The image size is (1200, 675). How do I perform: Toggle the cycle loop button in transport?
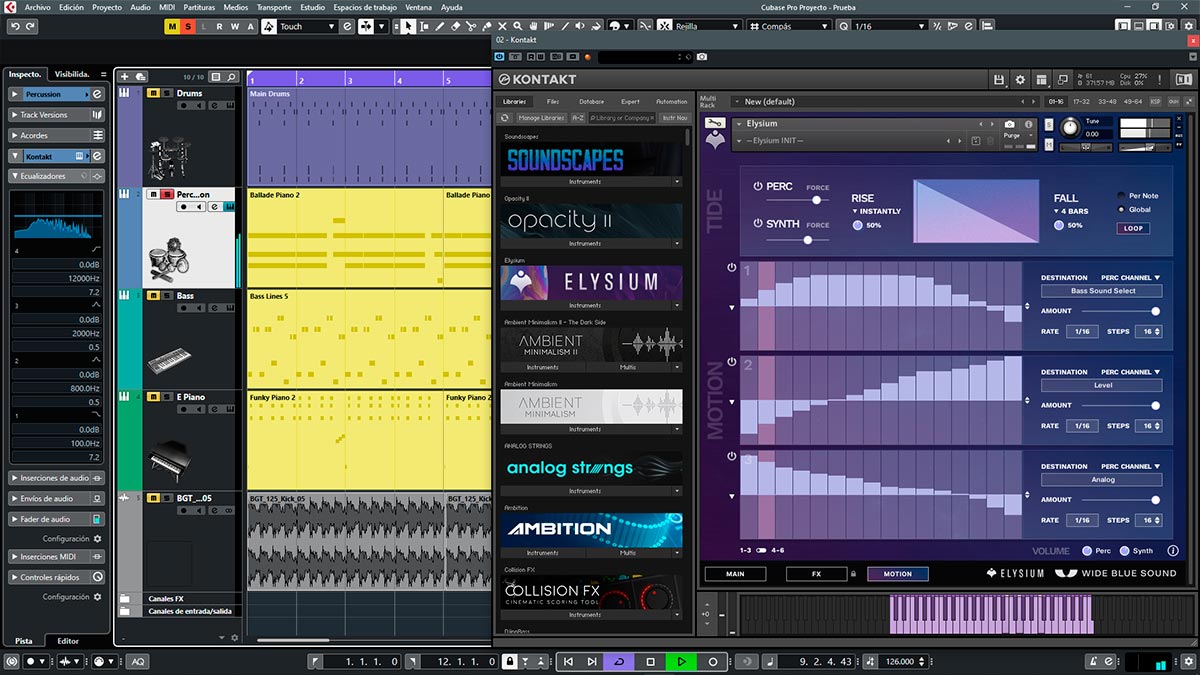619,661
